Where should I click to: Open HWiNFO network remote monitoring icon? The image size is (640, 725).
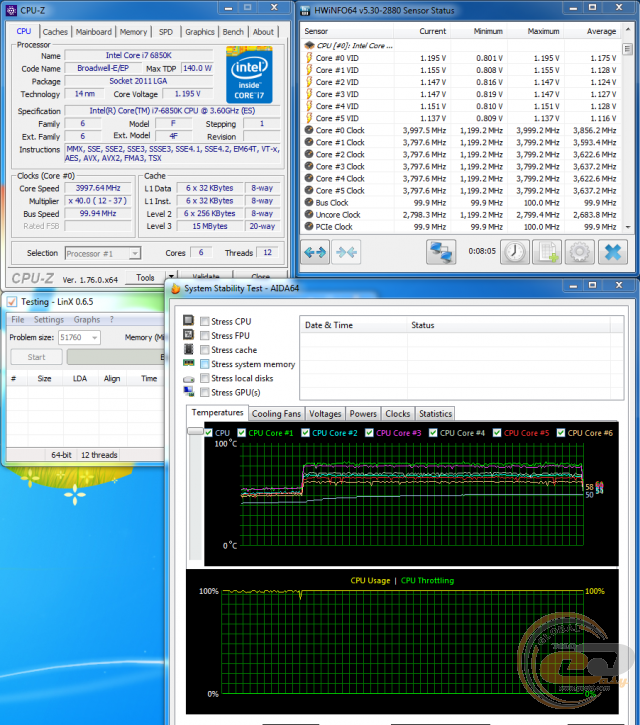(441, 252)
